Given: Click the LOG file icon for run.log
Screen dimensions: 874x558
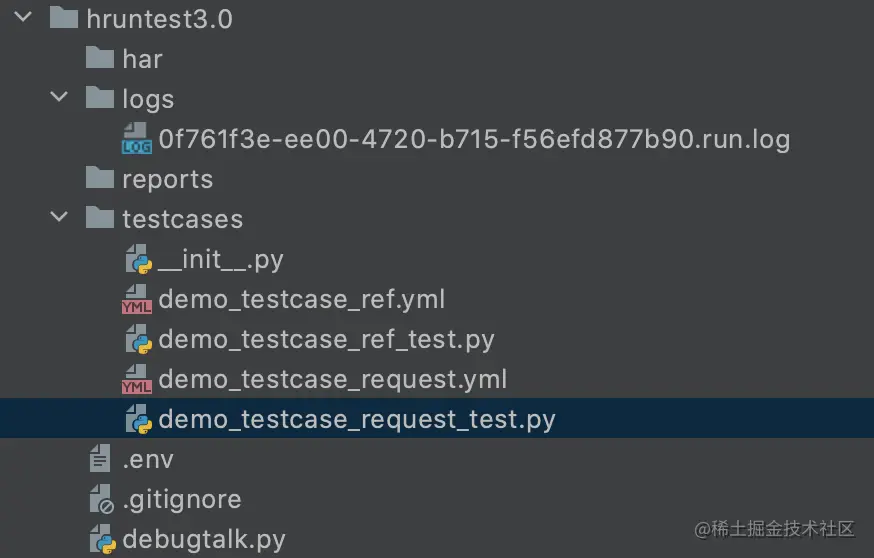Looking at the screenshot, I should pos(137,138).
